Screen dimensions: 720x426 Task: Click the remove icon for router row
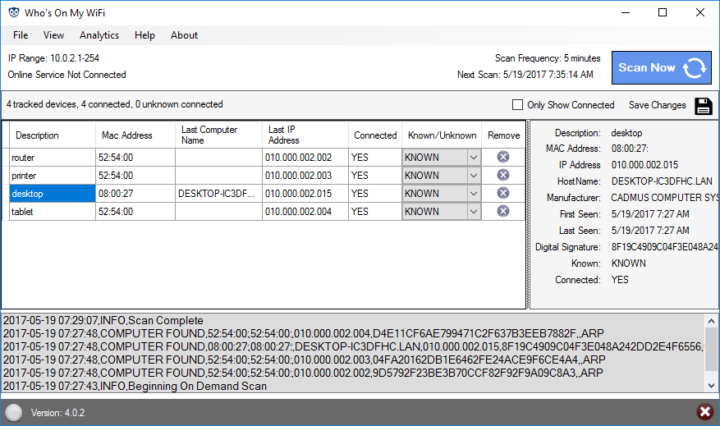click(503, 157)
